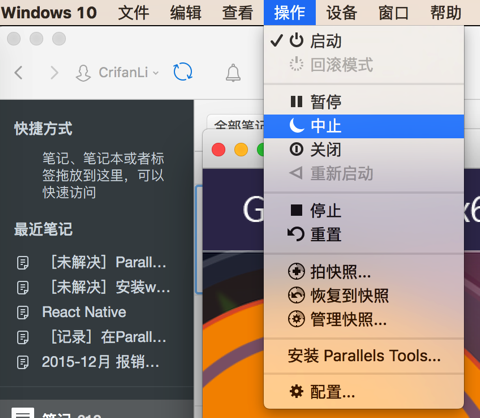
Task: Click the 最近笔记 sidebar heading
Action: (43, 229)
